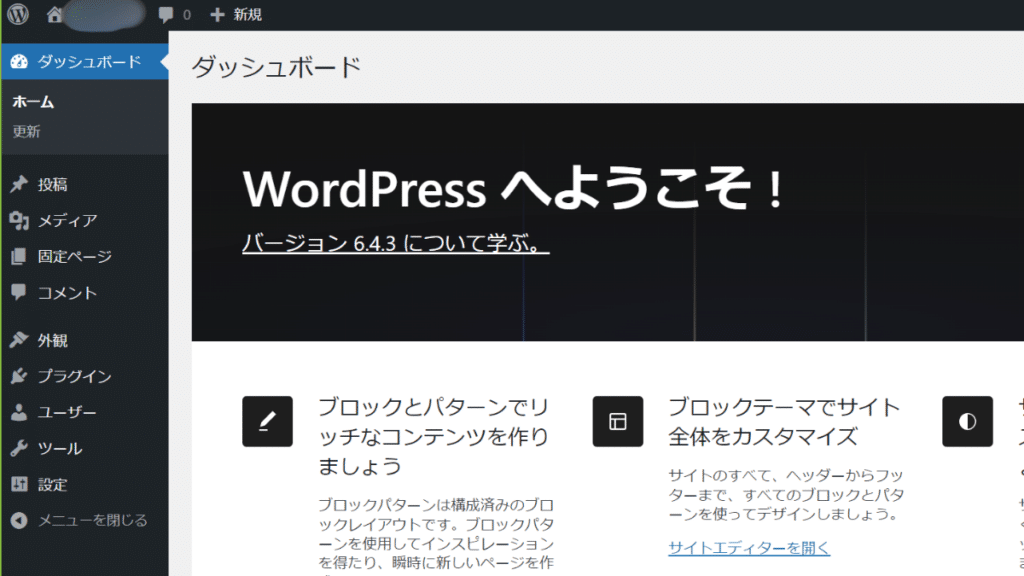1024x576 pixels.
Task: Select 更新 under ダッシュボード
Action: click(x=25, y=130)
